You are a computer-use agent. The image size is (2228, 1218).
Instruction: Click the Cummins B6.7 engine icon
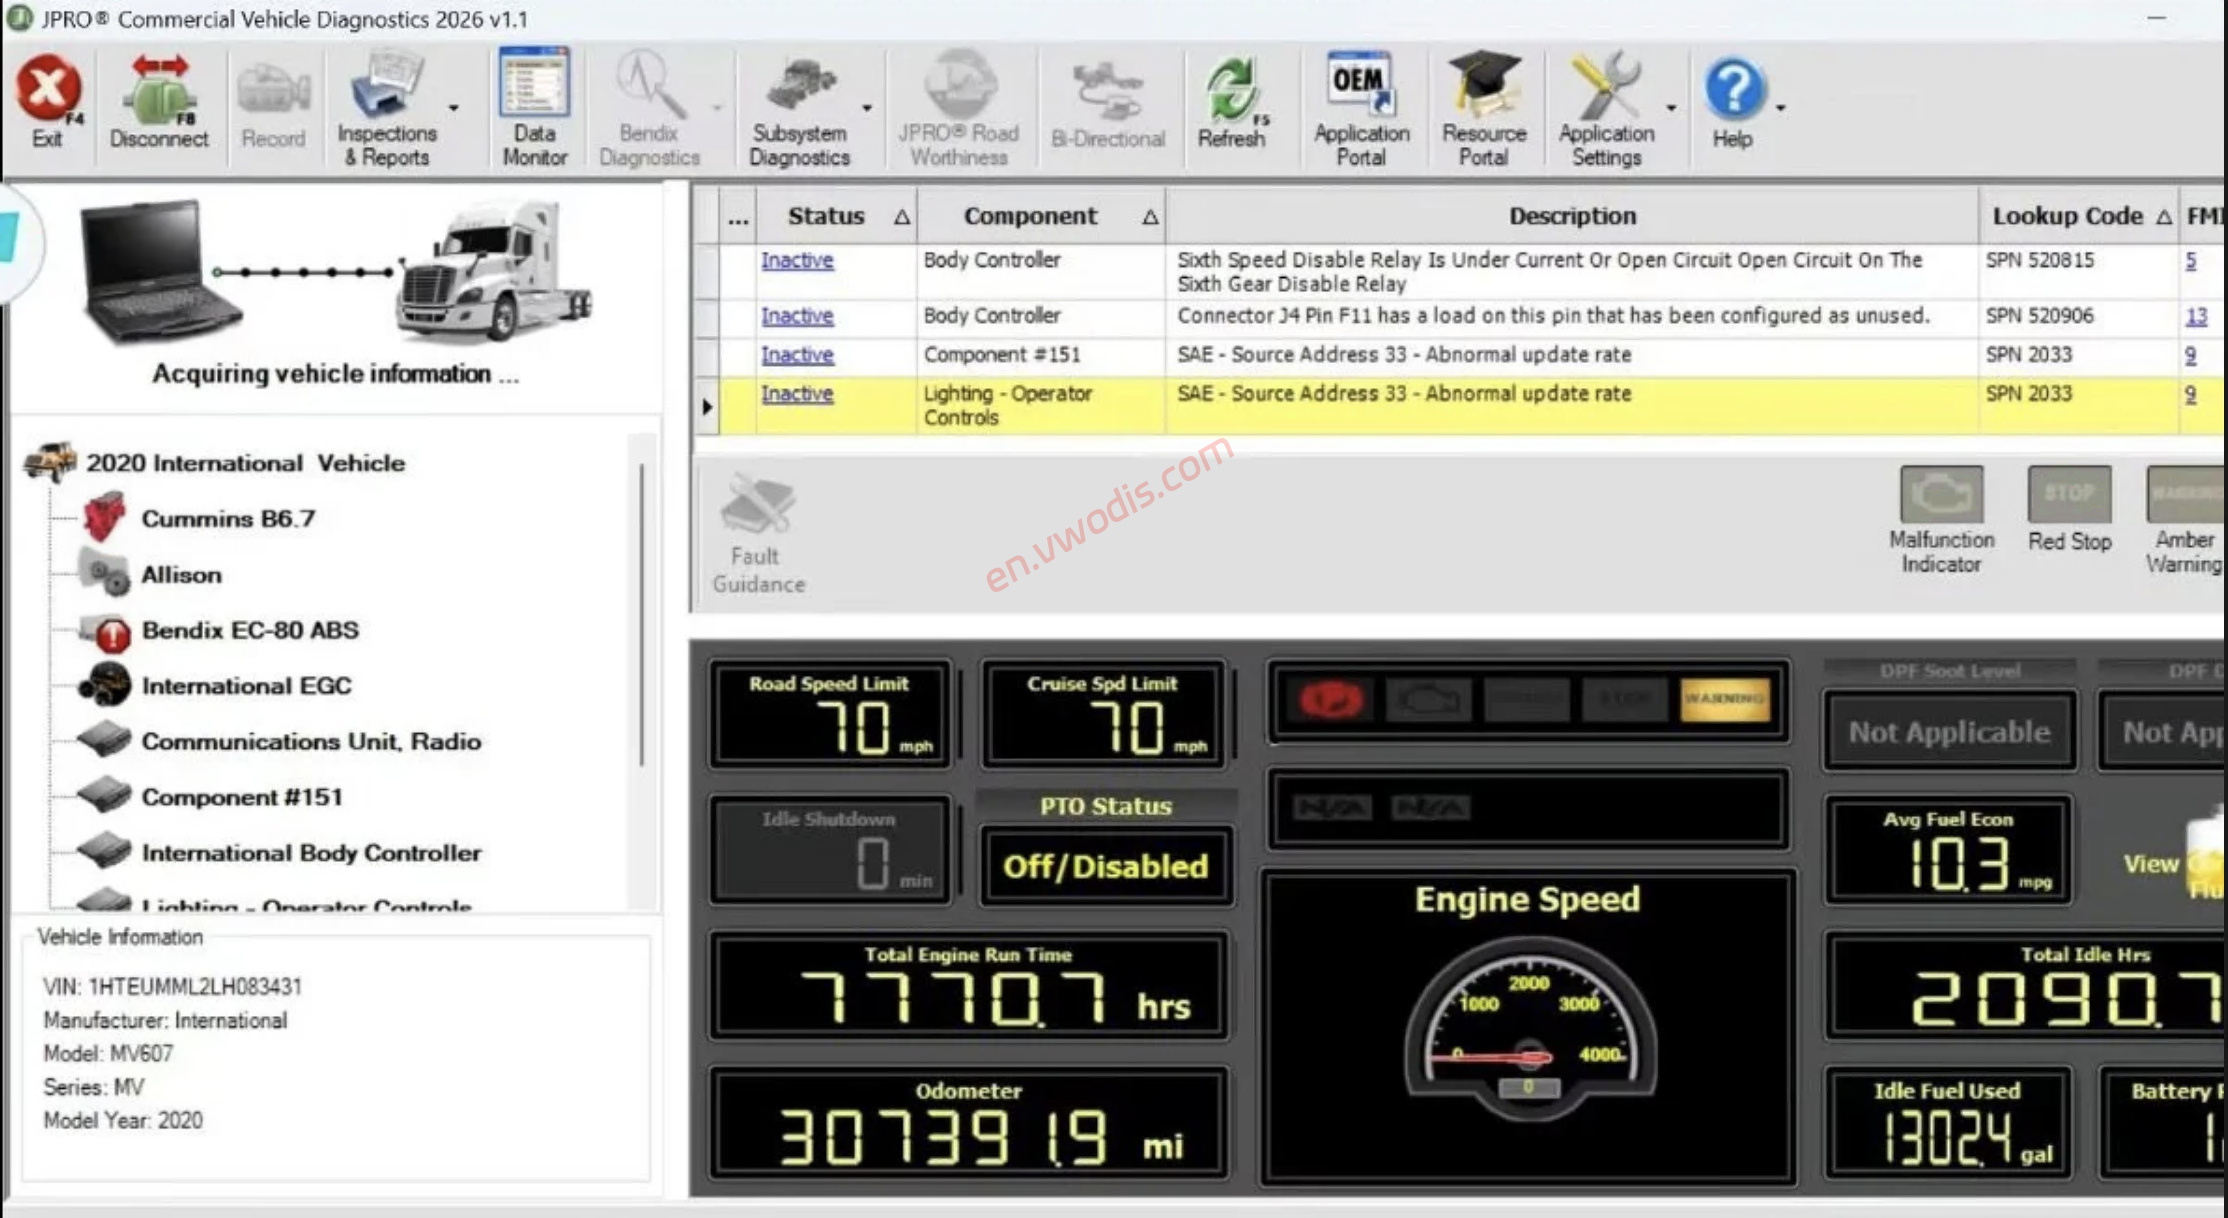coord(104,517)
